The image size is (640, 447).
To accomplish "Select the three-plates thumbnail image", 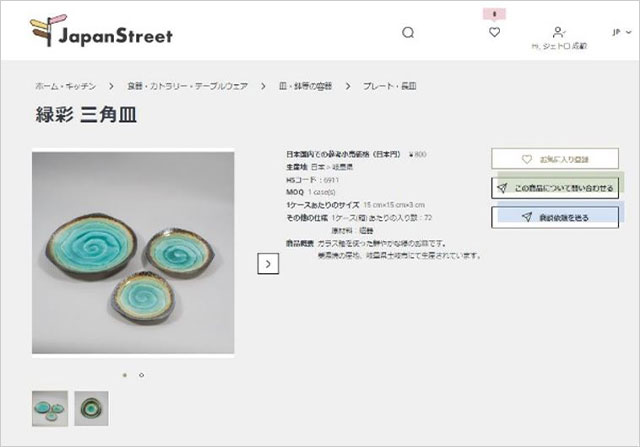I will [50, 409].
